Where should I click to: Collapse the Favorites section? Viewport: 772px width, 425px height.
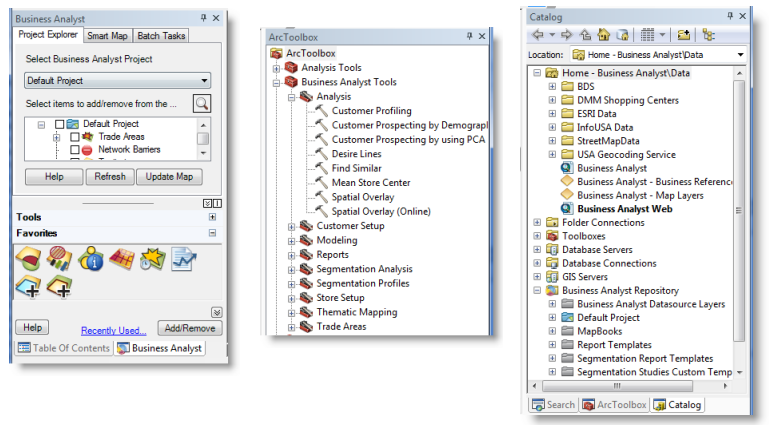[x=212, y=233]
